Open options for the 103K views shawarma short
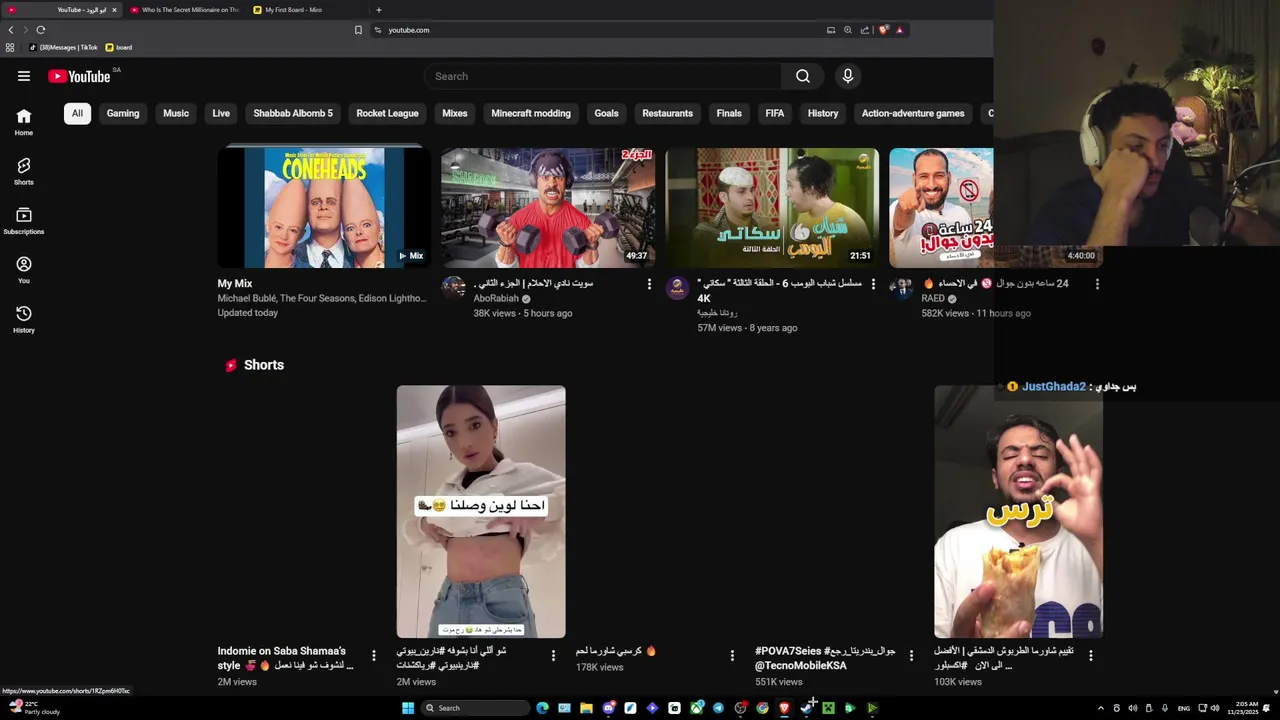This screenshot has width=1280, height=720. [1090, 656]
